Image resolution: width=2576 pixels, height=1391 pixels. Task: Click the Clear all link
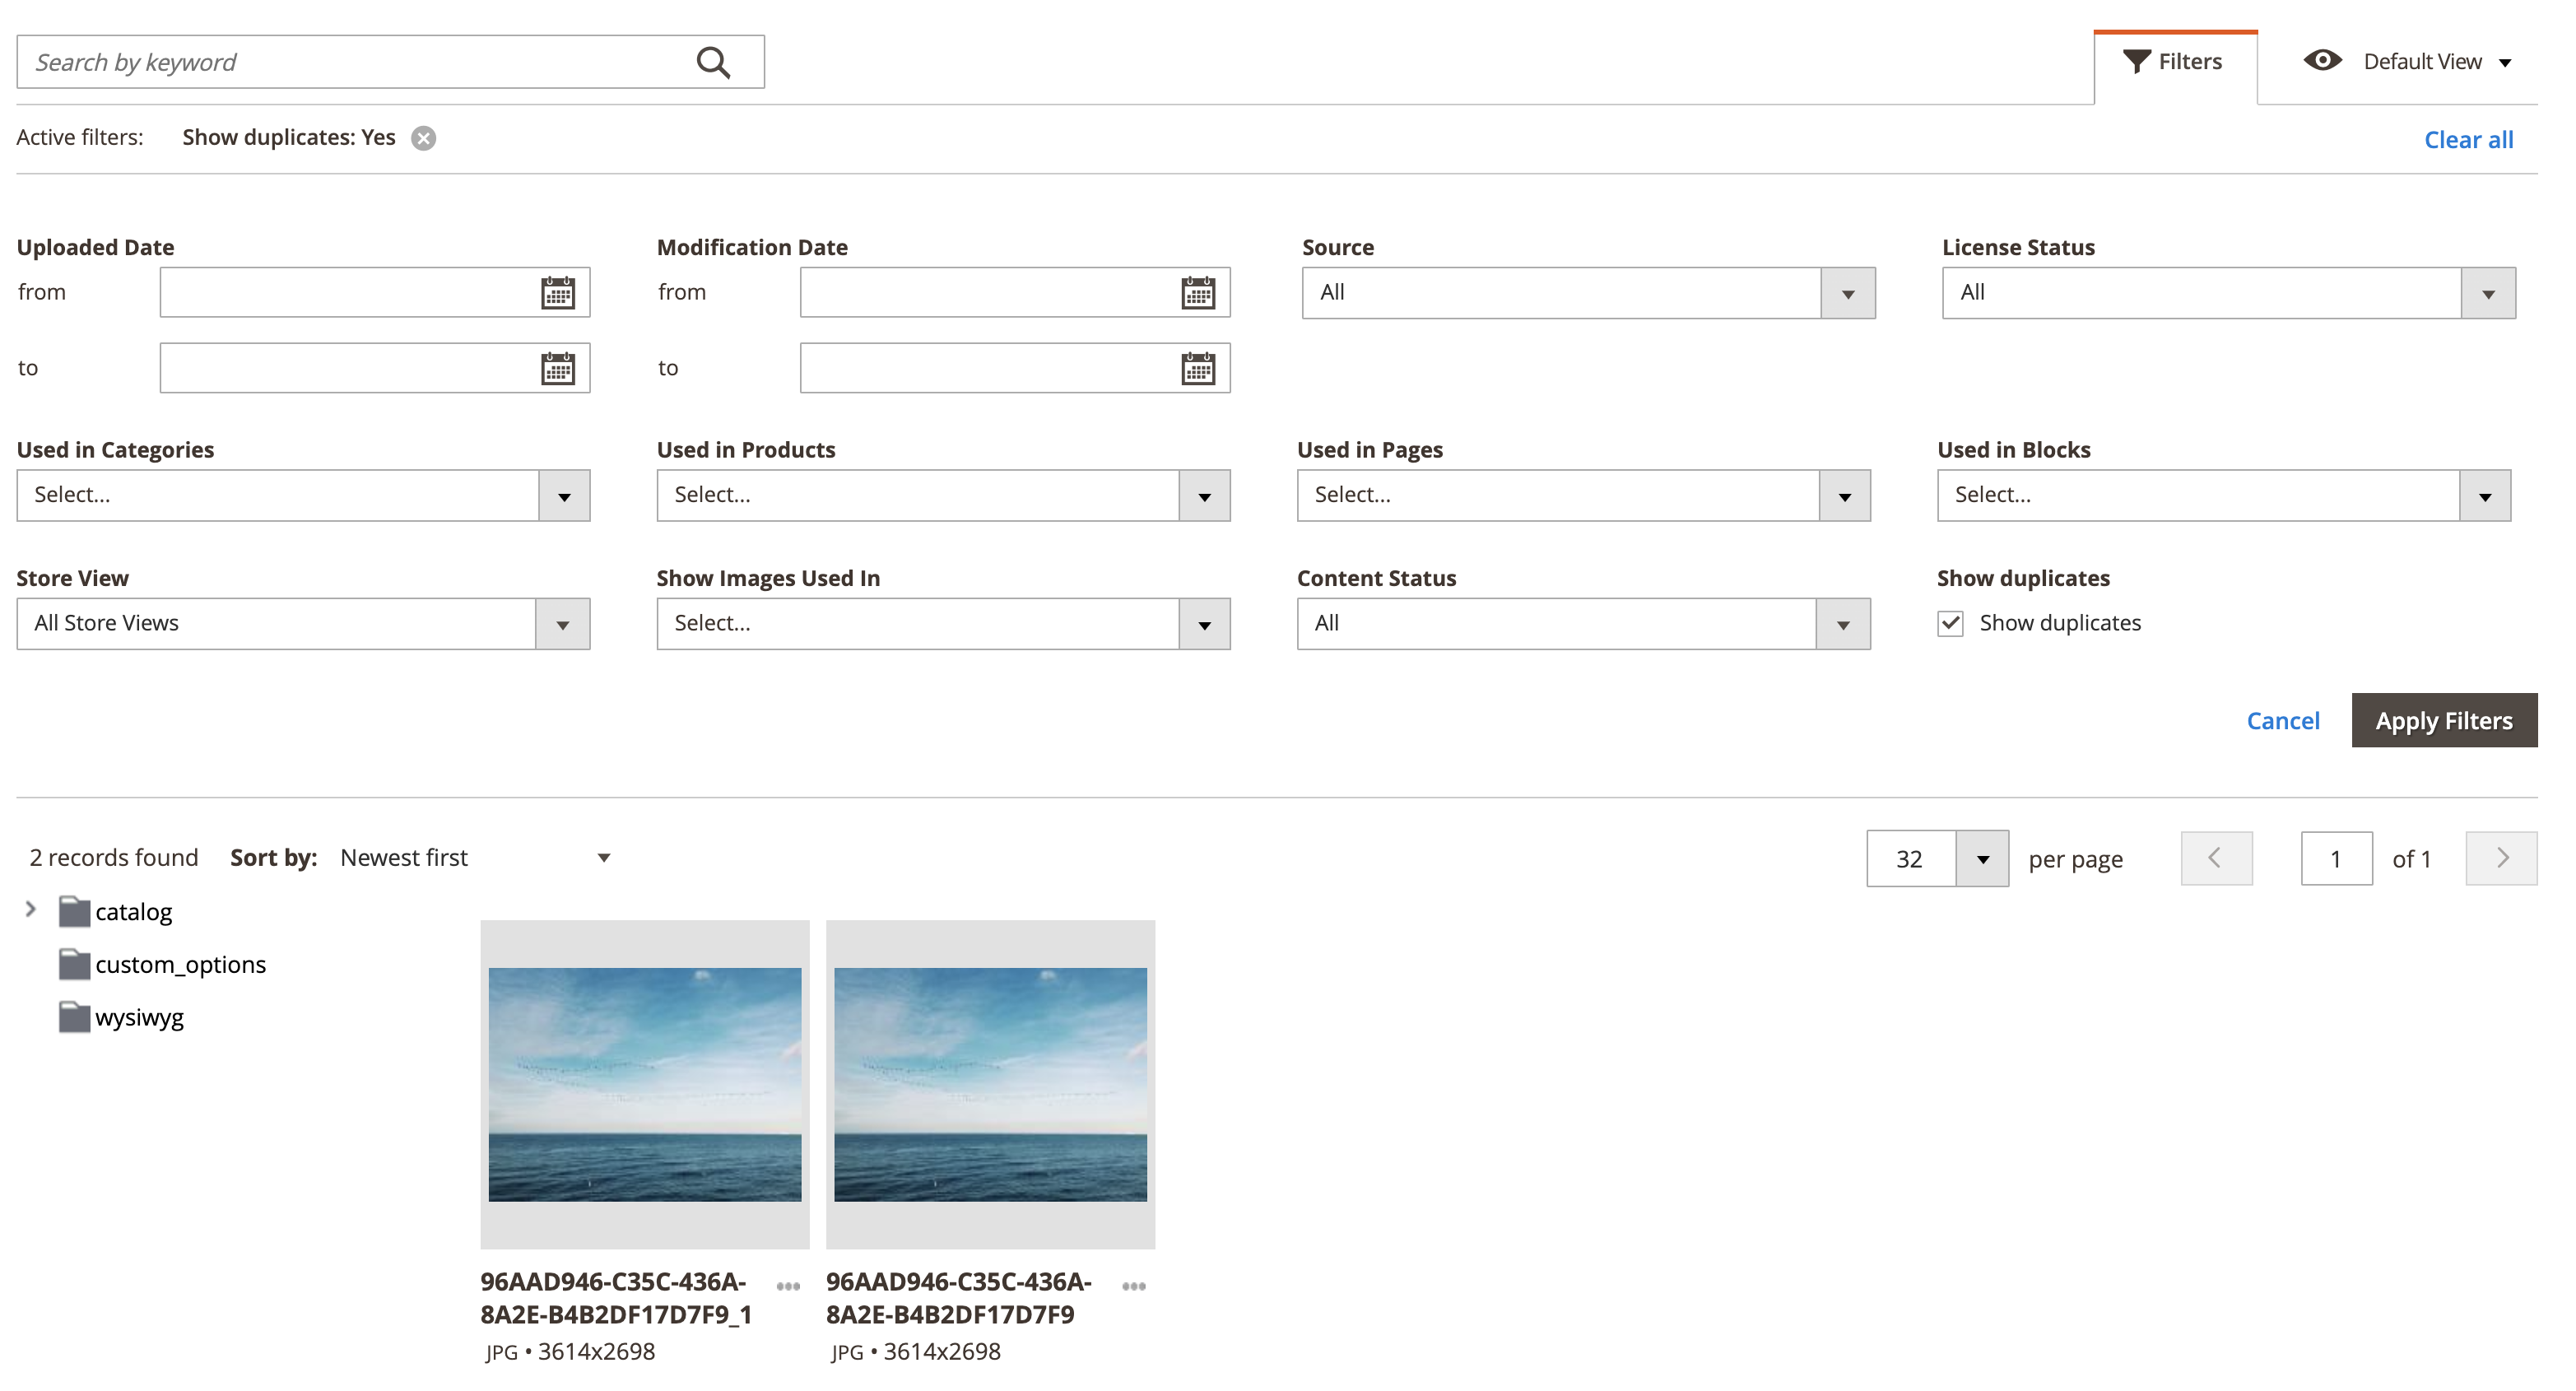(2468, 140)
